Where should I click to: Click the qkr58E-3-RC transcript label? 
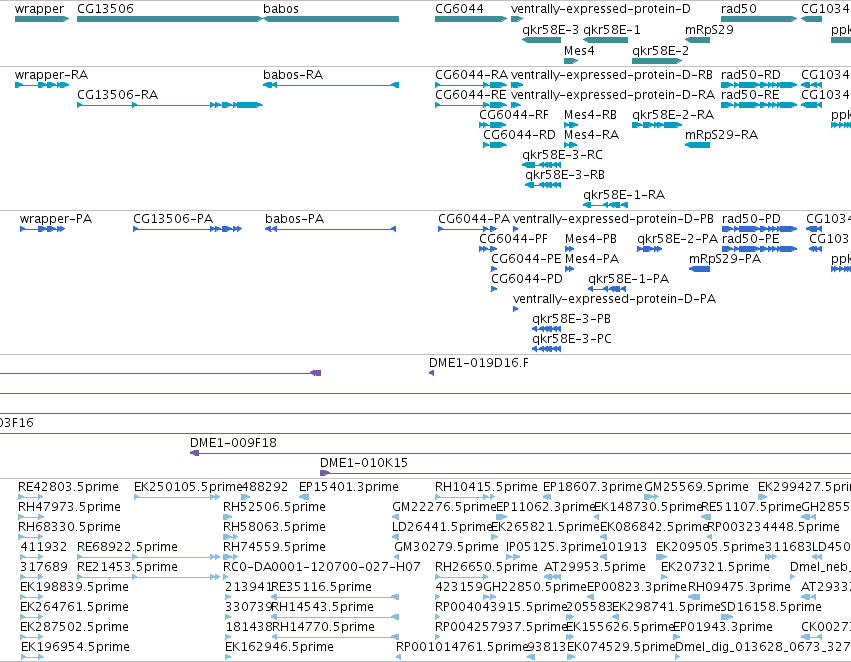tap(562, 155)
